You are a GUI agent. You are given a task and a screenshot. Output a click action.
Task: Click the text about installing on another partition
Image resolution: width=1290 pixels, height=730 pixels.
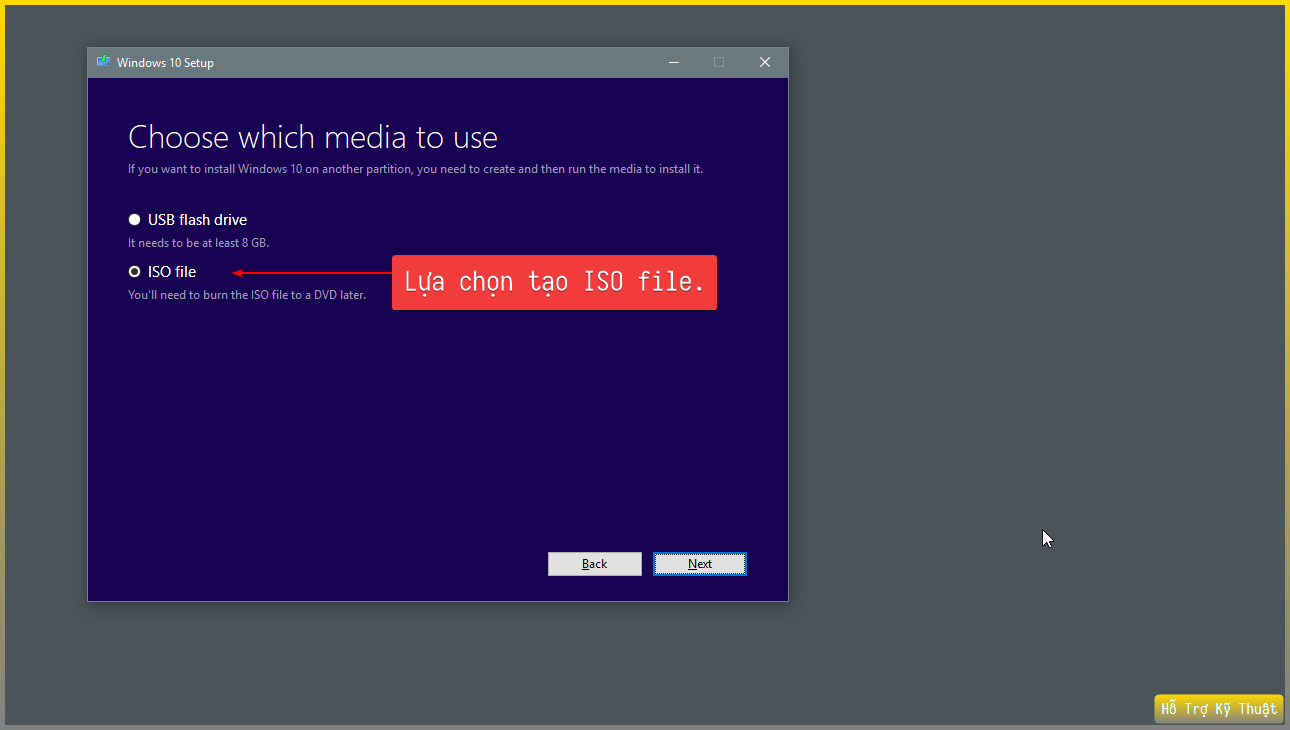point(416,169)
